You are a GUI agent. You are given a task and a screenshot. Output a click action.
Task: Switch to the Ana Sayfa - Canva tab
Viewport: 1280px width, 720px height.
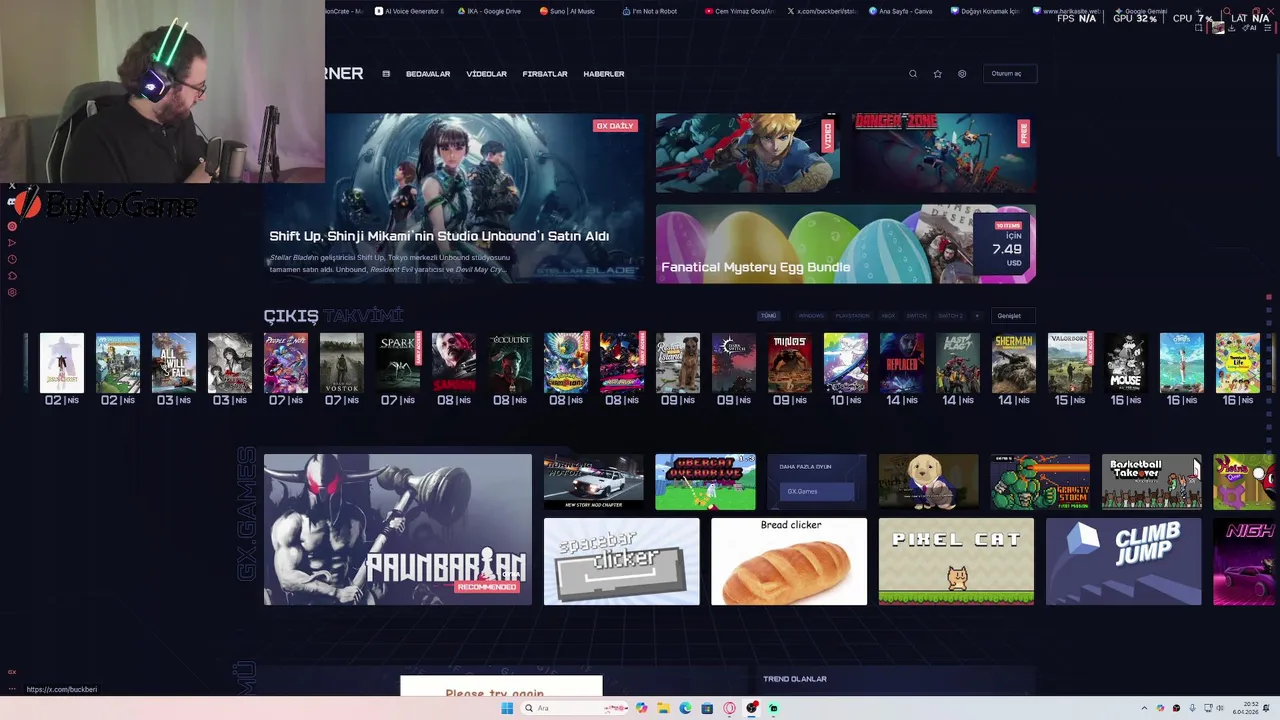(x=902, y=11)
